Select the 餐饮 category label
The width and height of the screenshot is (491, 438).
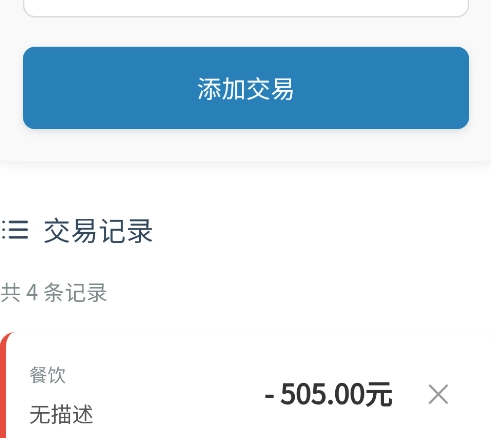47,375
